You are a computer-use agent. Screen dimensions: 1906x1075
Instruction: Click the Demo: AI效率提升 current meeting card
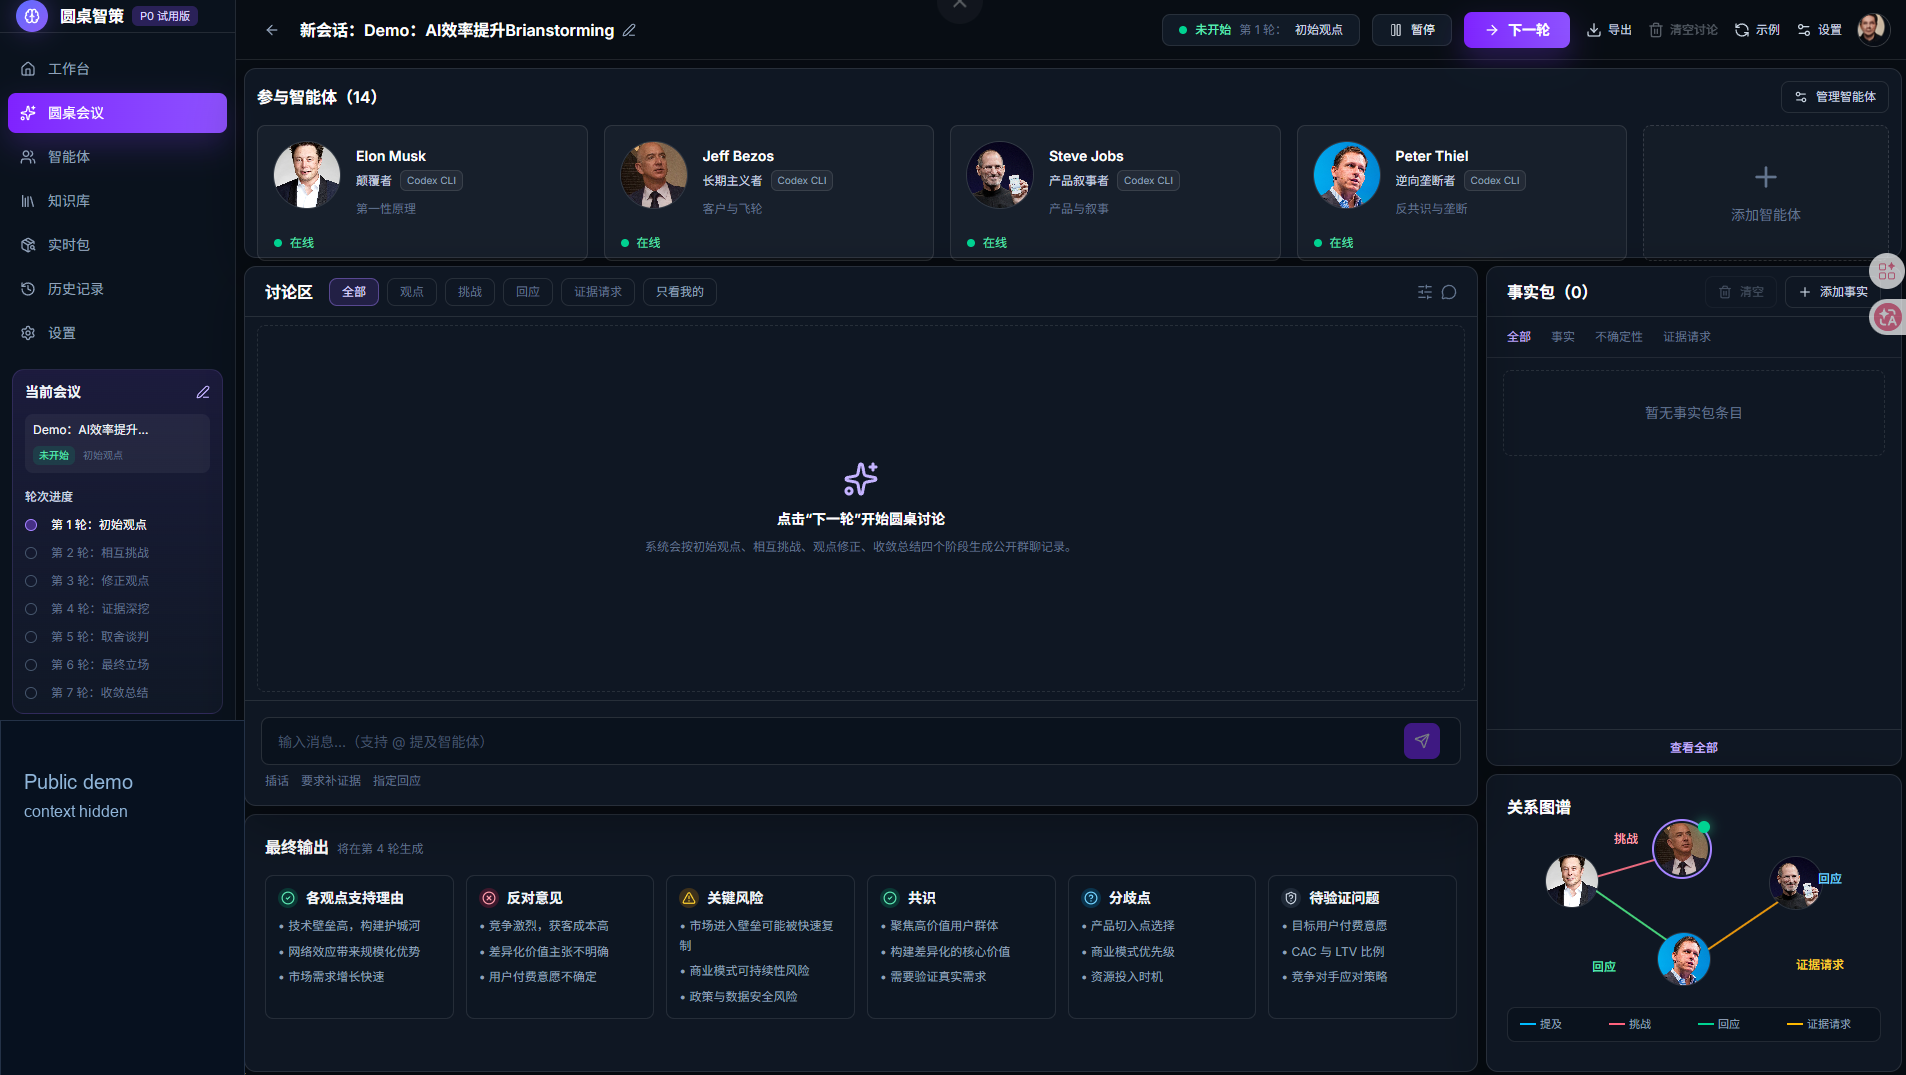(117, 442)
